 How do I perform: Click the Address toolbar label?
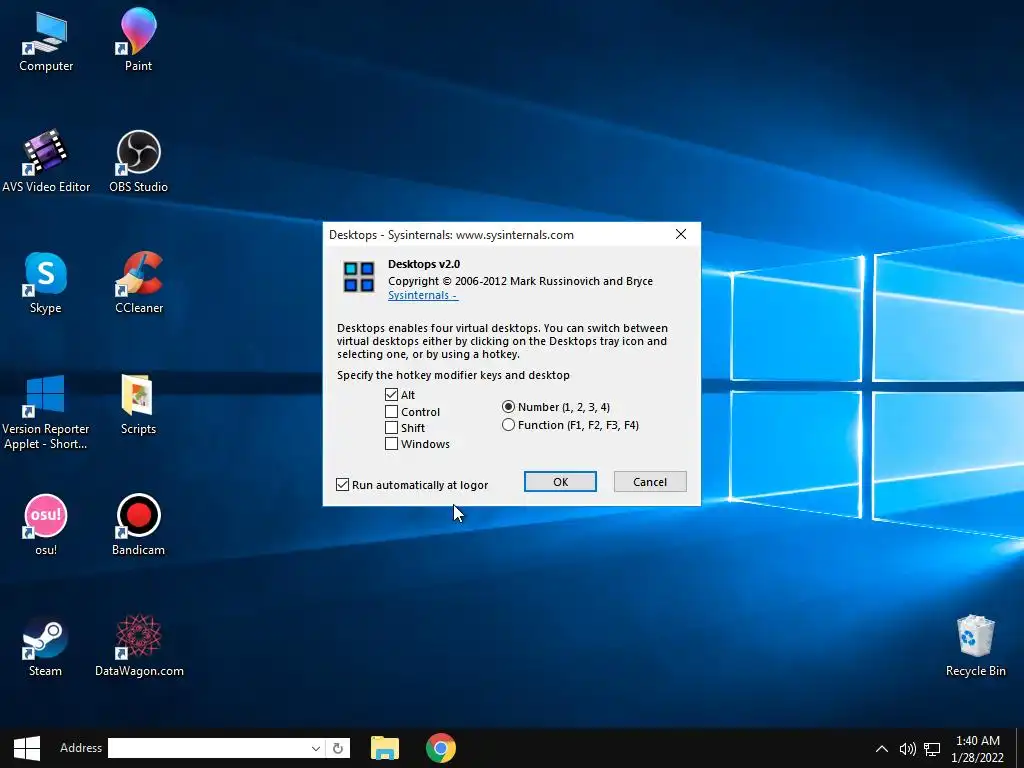(x=81, y=748)
